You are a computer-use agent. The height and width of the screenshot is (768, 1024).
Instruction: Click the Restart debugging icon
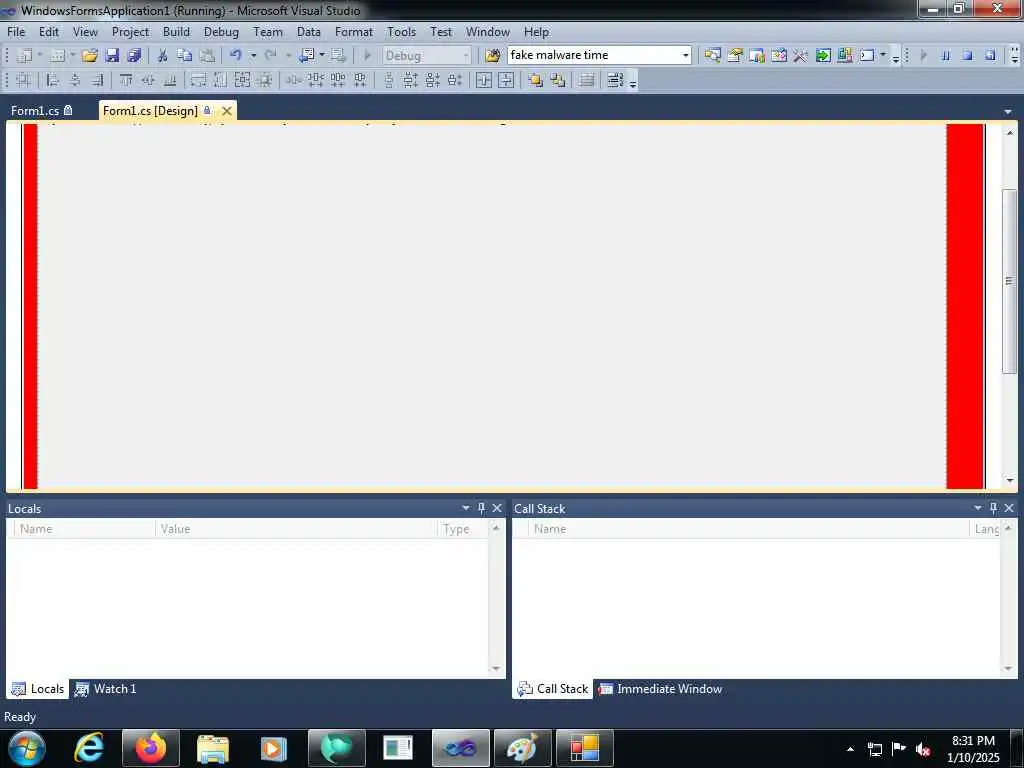tap(990, 56)
